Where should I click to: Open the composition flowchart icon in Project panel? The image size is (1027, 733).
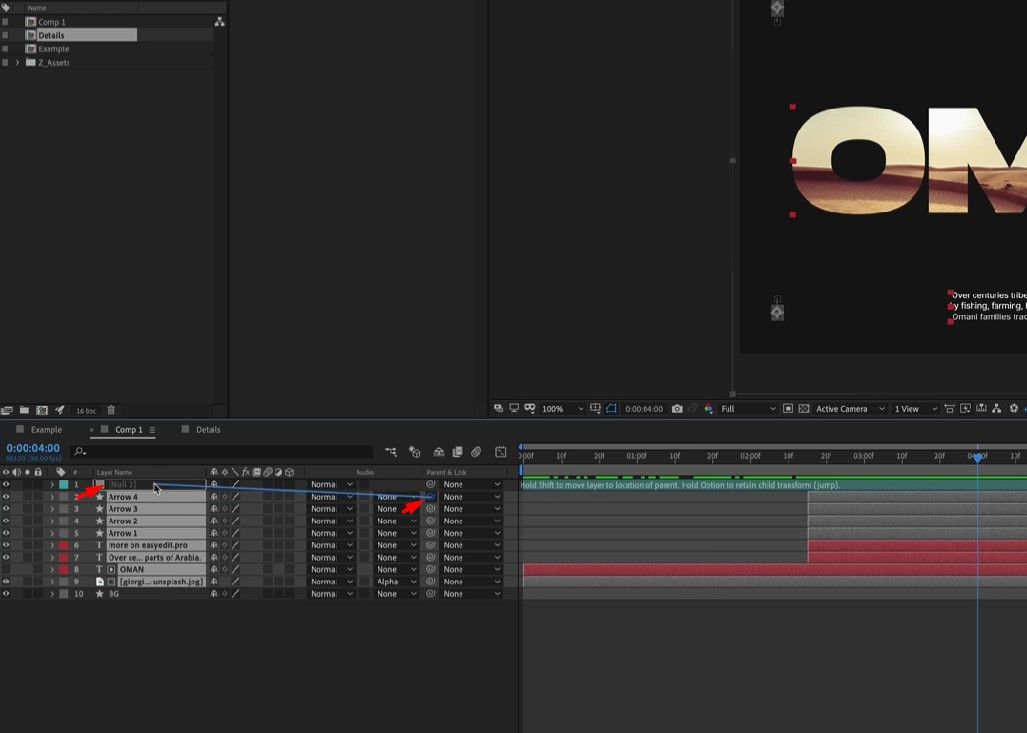[x=219, y=21]
